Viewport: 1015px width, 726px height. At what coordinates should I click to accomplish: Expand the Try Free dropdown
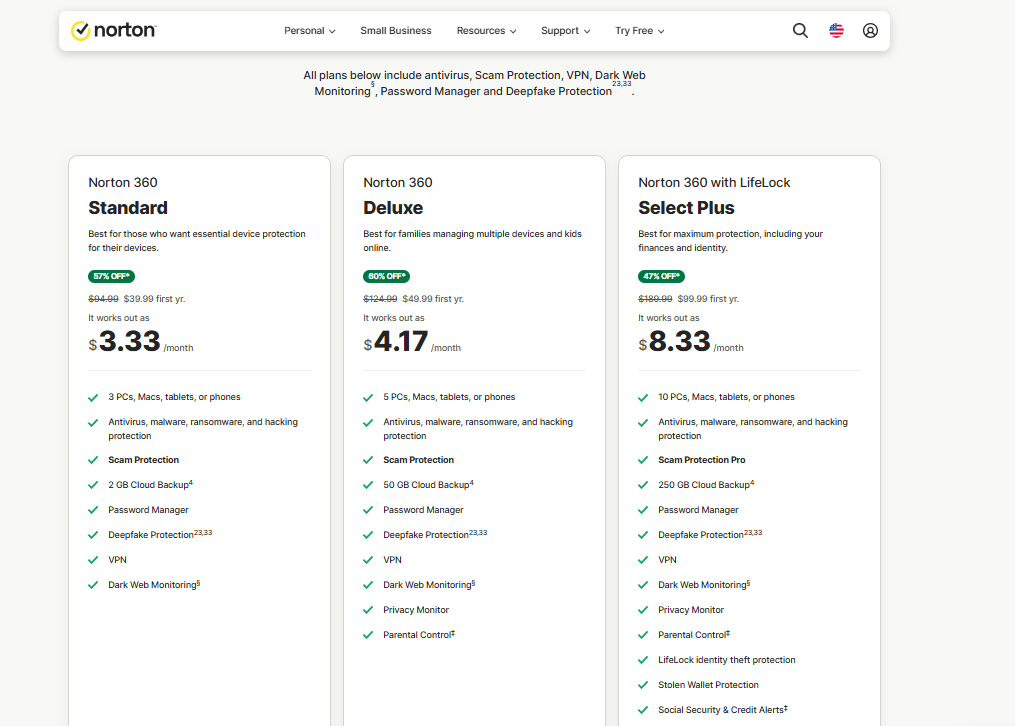pyautogui.click(x=640, y=30)
